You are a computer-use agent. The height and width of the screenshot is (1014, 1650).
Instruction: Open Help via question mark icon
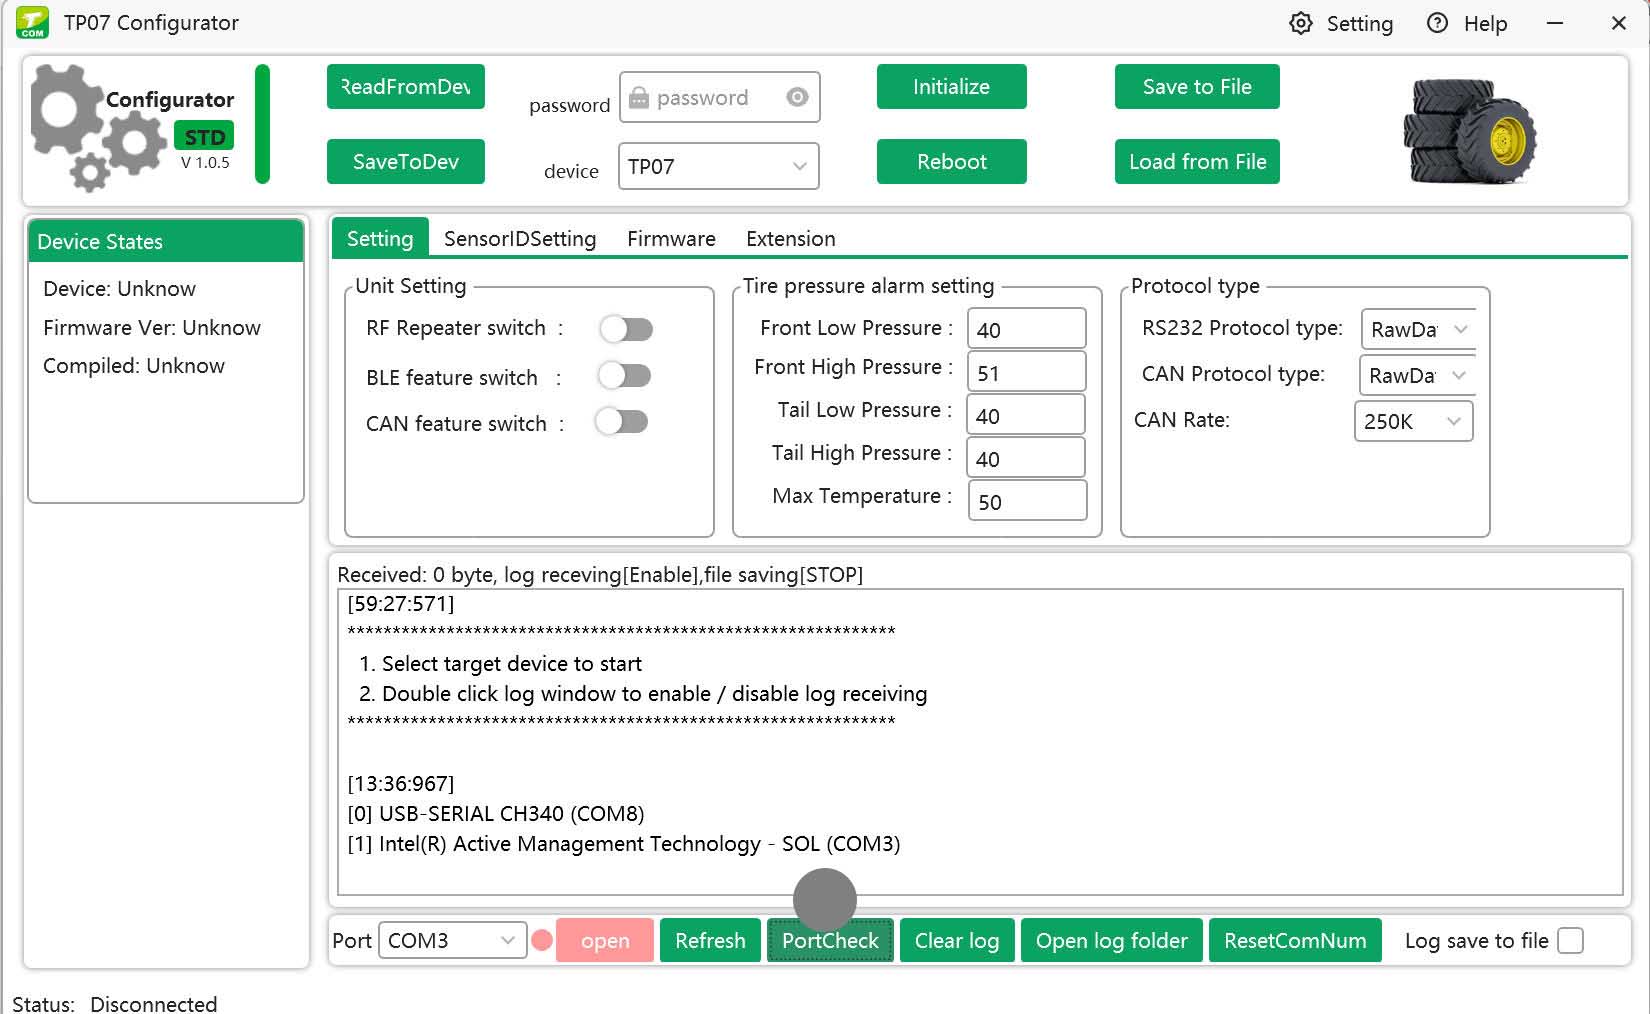coord(1437,23)
